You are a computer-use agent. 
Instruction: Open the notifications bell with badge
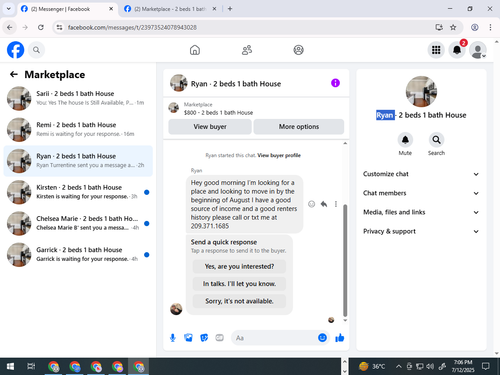pyautogui.click(x=457, y=50)
